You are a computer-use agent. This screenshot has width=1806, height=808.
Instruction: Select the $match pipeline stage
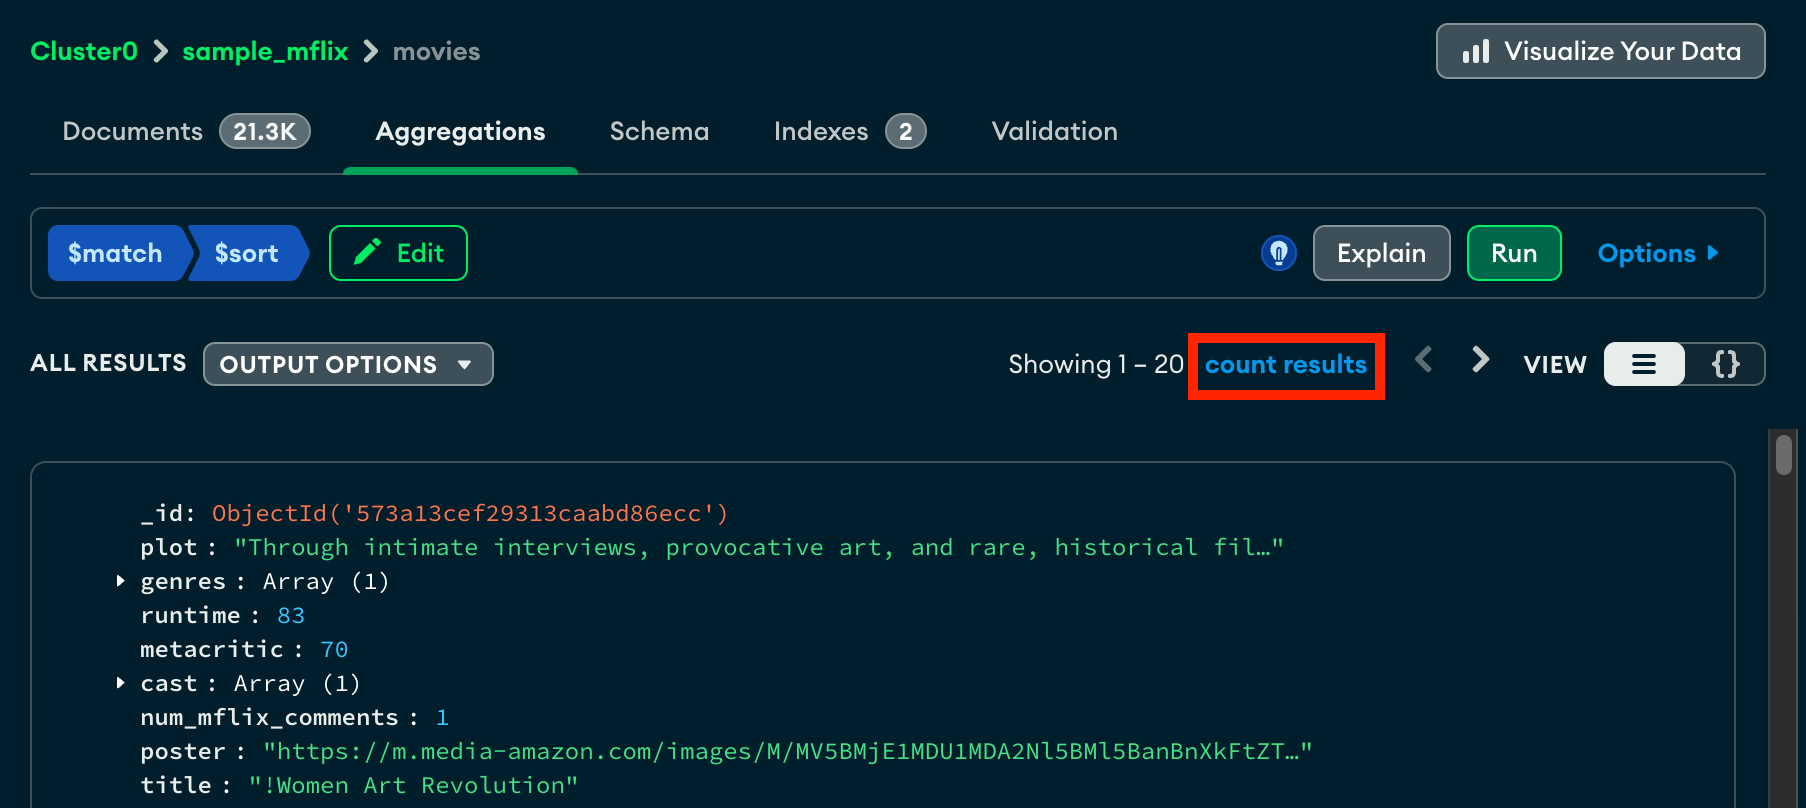pos(115,253)
